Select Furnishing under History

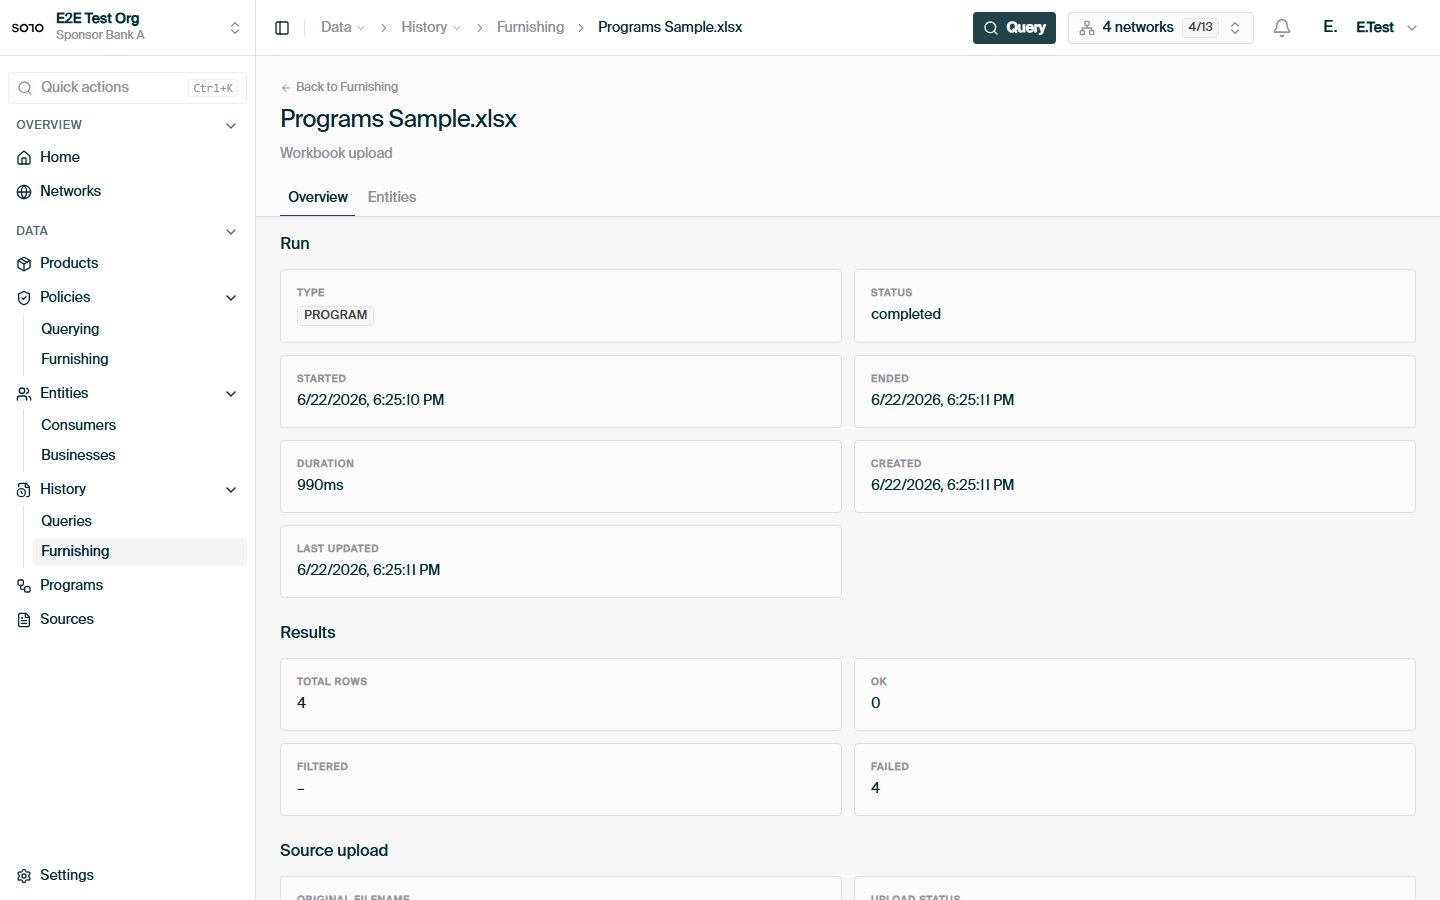pos(139,551)
